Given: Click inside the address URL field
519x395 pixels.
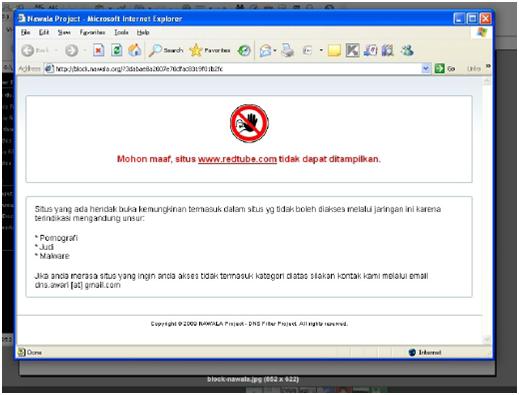Looking at the screenshot, I should pyautogui.click(x=237, y=69).
